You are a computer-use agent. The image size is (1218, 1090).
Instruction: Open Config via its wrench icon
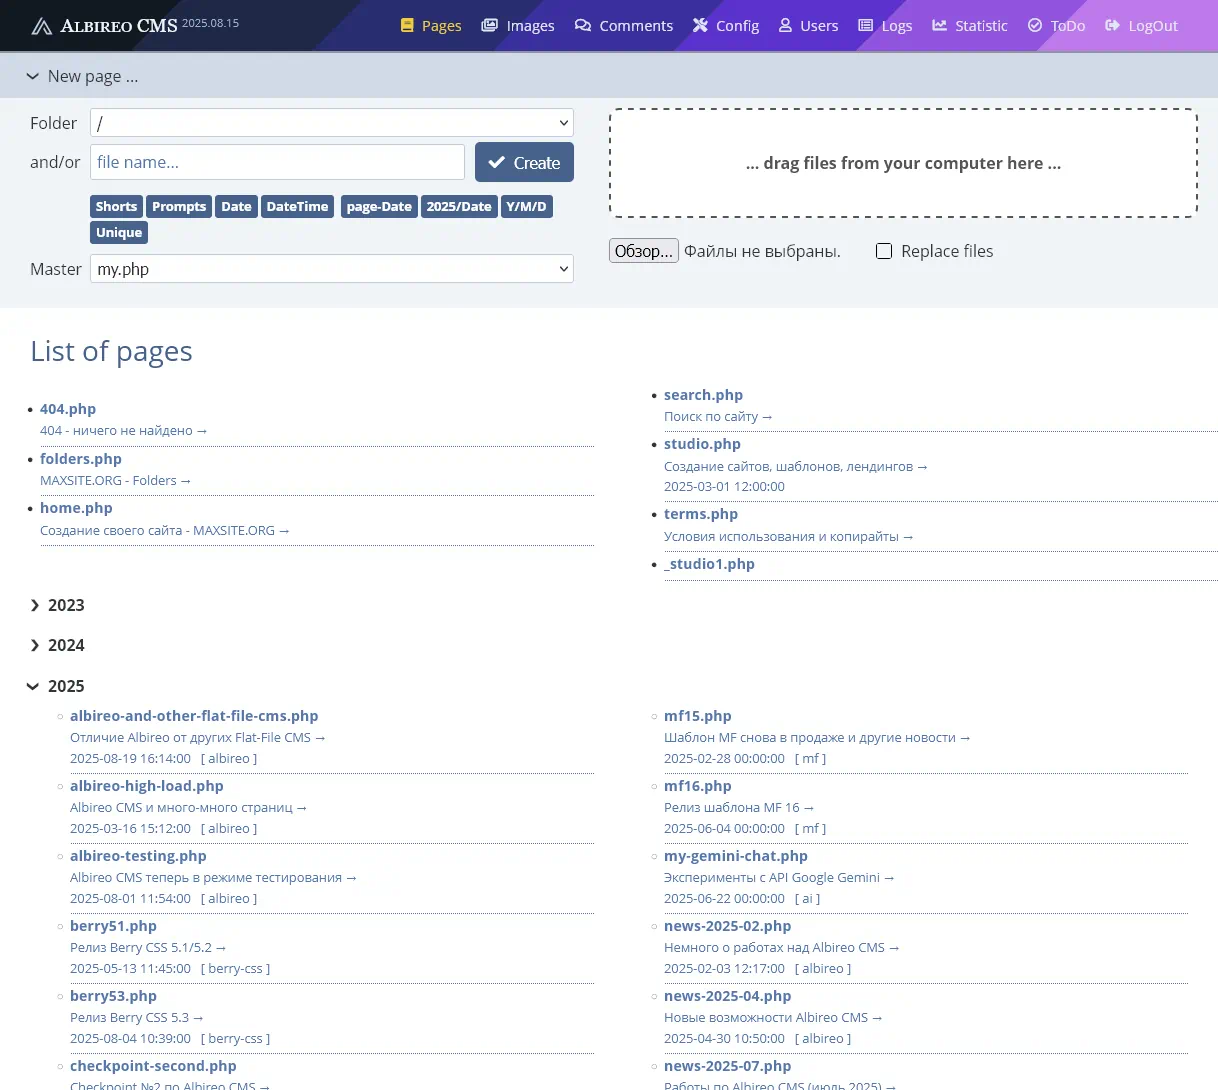[x=699, y=26]
